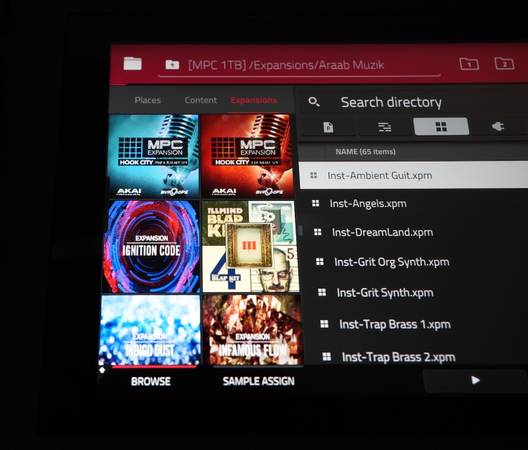Open the Infamous Flow expansion

[x=253, y=330]
